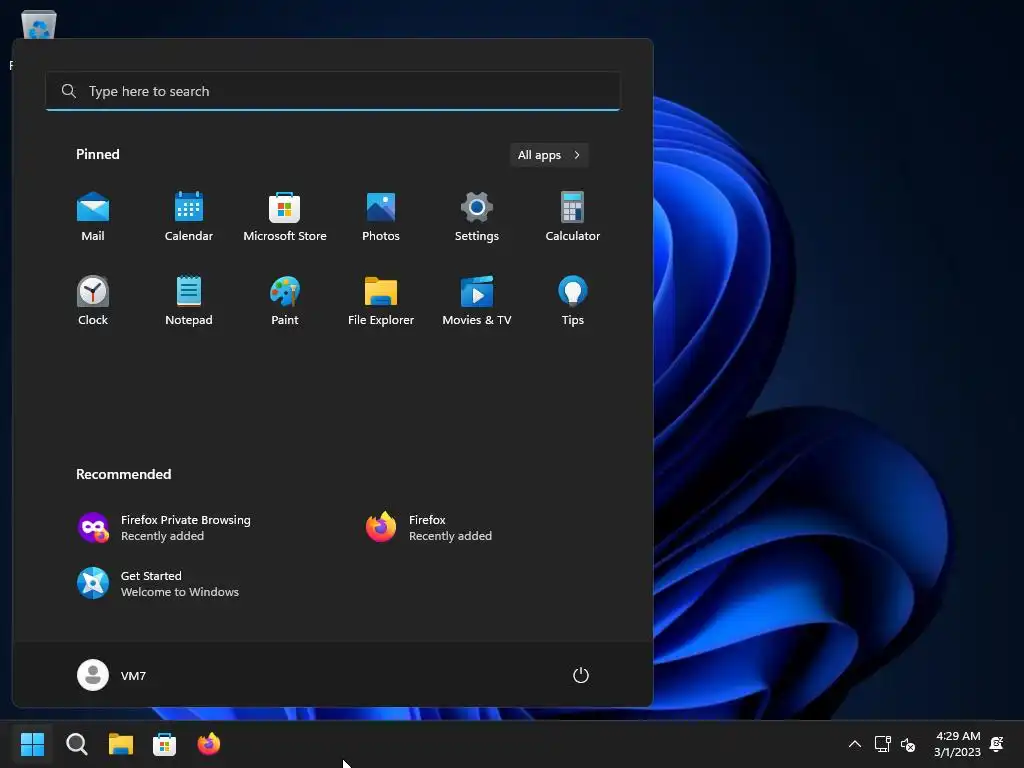This screenshot has height=768, width=1024.
Task: Open Settings from pinned apps
Action: tap(477, 217)
